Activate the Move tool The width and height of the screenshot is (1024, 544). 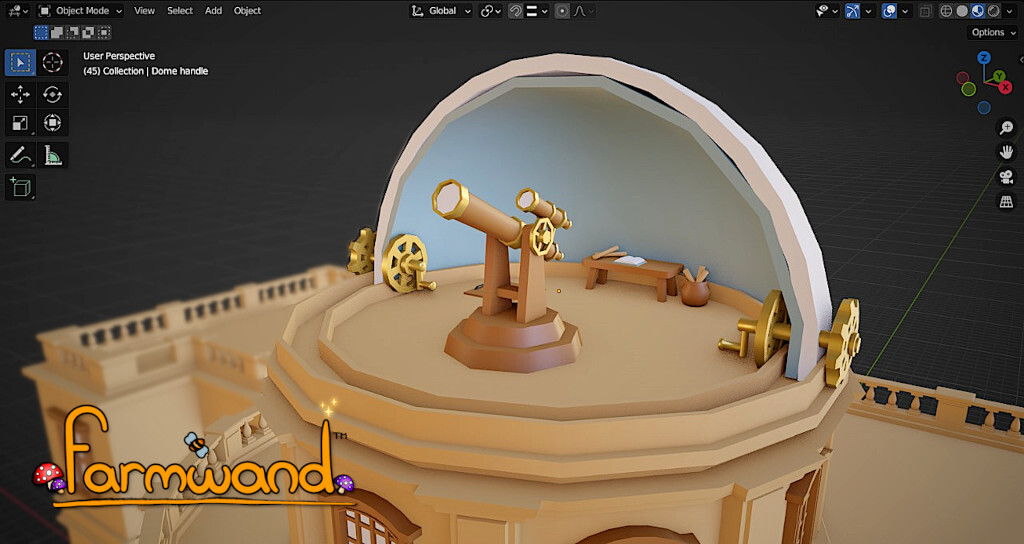click(x=20, y=94)
